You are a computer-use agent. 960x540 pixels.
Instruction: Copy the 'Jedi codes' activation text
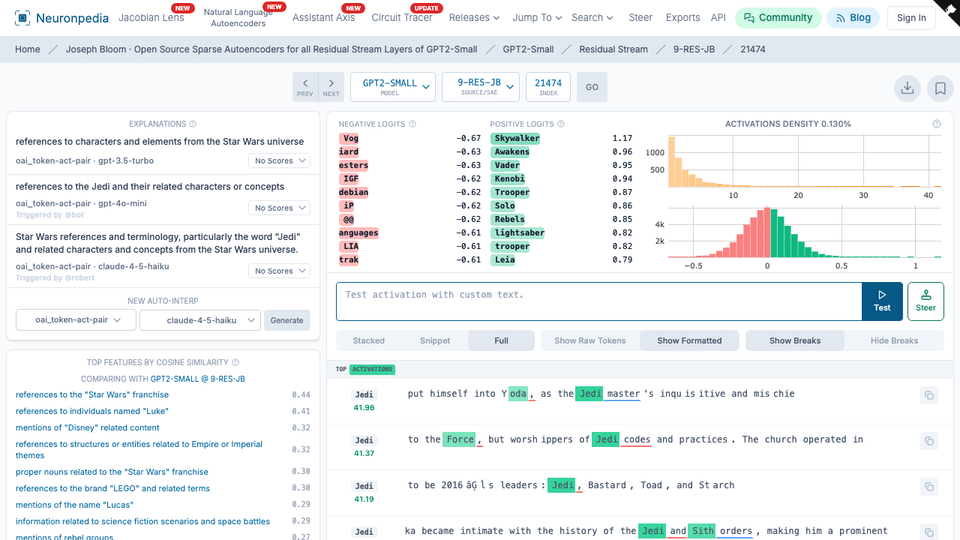(929, 441)
